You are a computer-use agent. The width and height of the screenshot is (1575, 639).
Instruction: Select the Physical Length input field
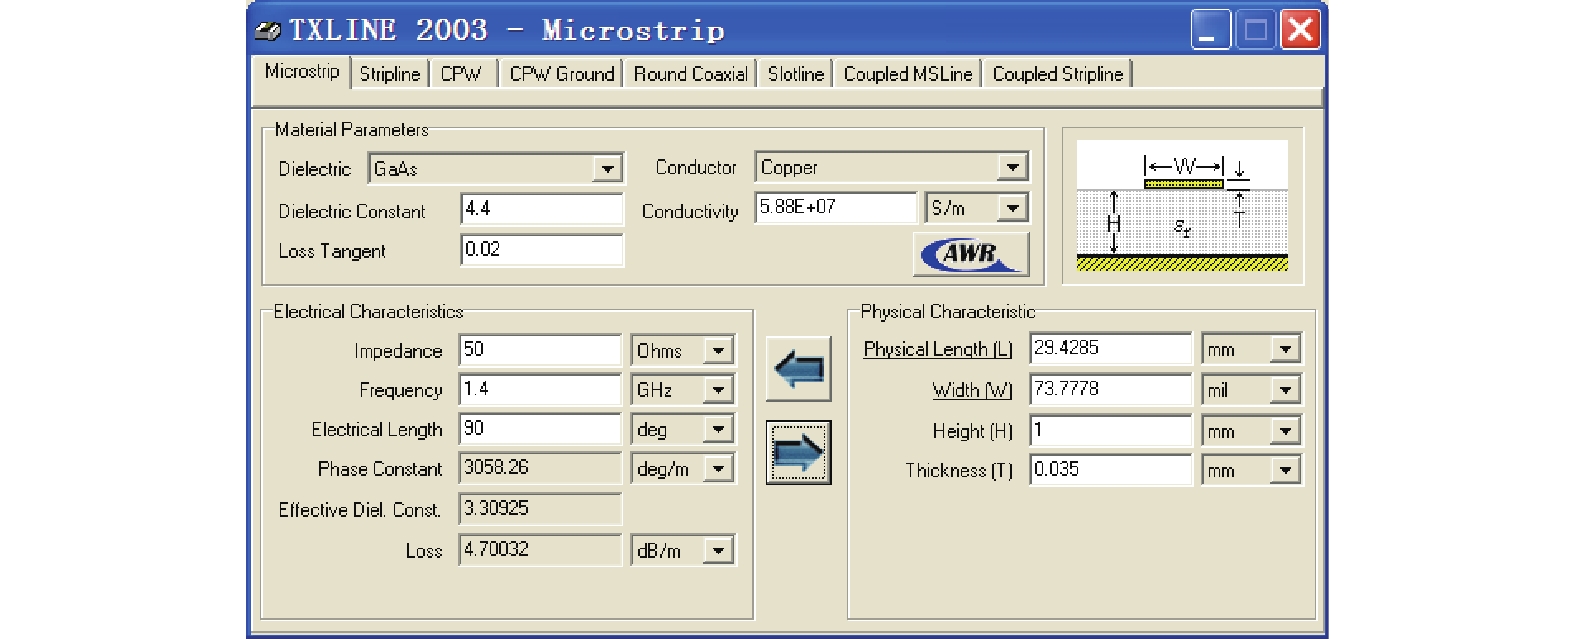[x=1110, y=348]
